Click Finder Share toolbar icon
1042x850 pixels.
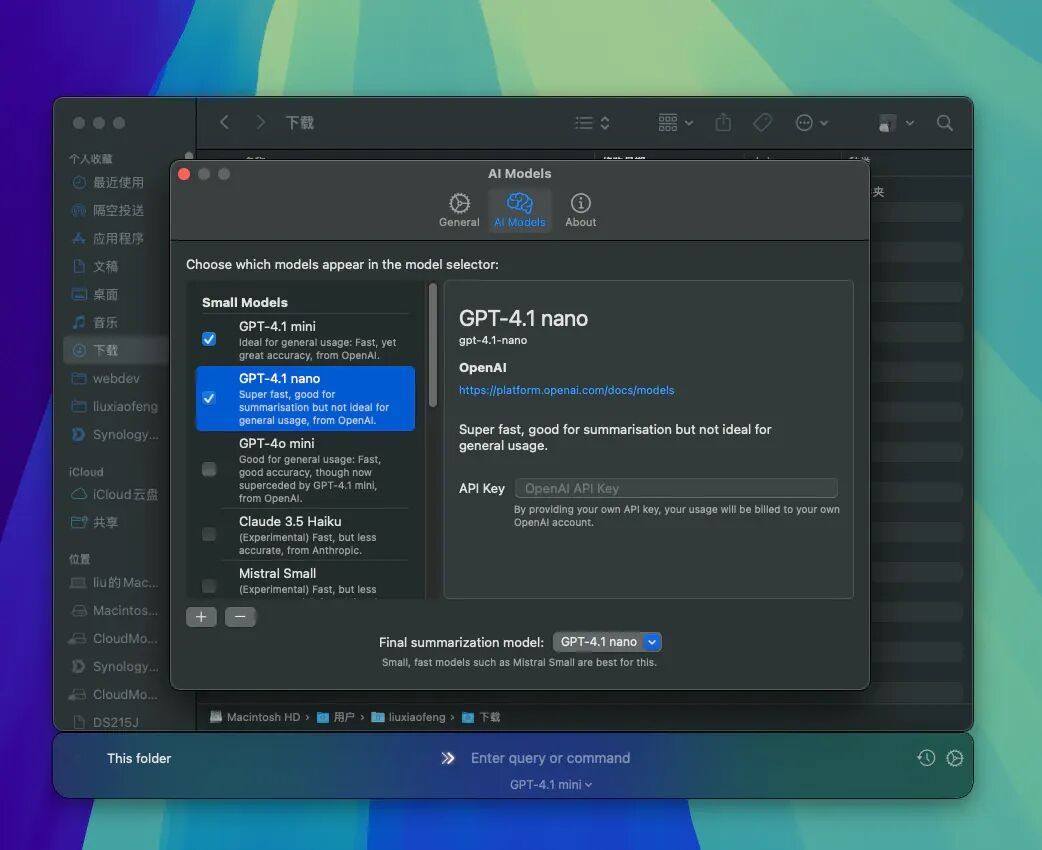click(x=723, y=122)
